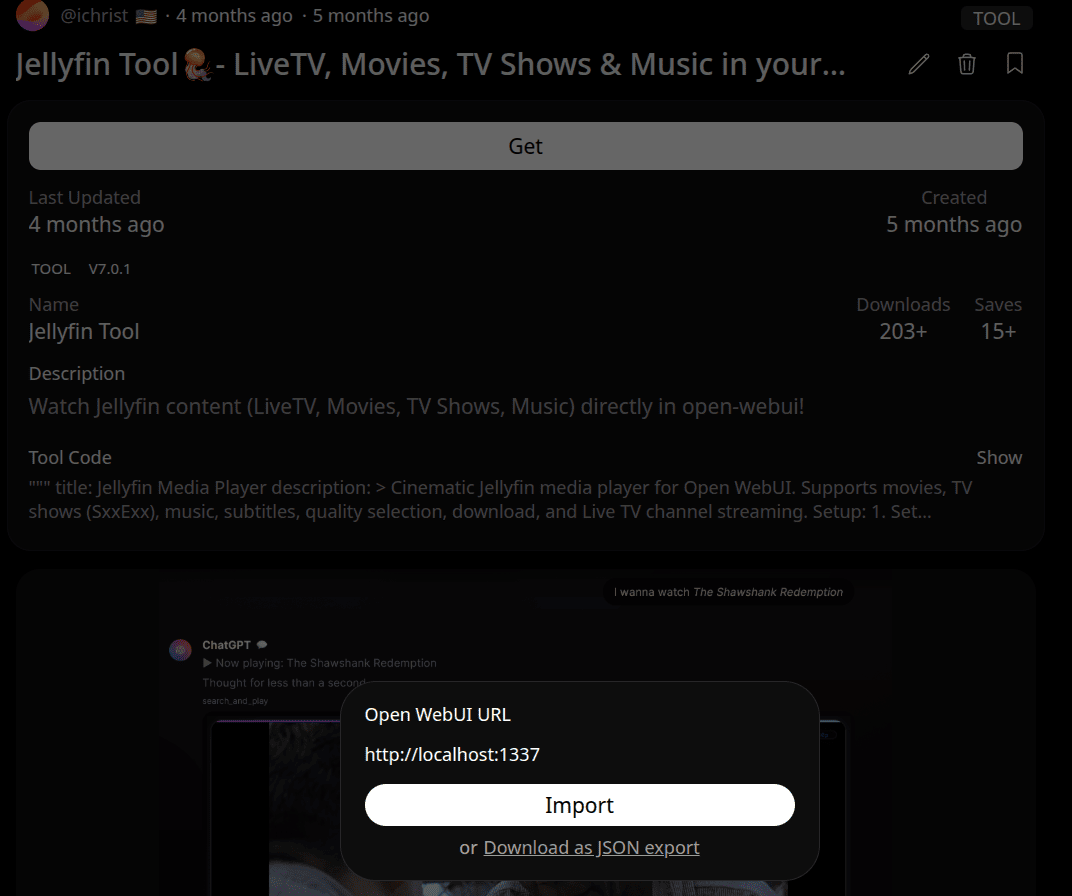This screenshot has width=1072, height=896.
Task: Click the Last Updated value 4 months ago
Action: point(96,224)
